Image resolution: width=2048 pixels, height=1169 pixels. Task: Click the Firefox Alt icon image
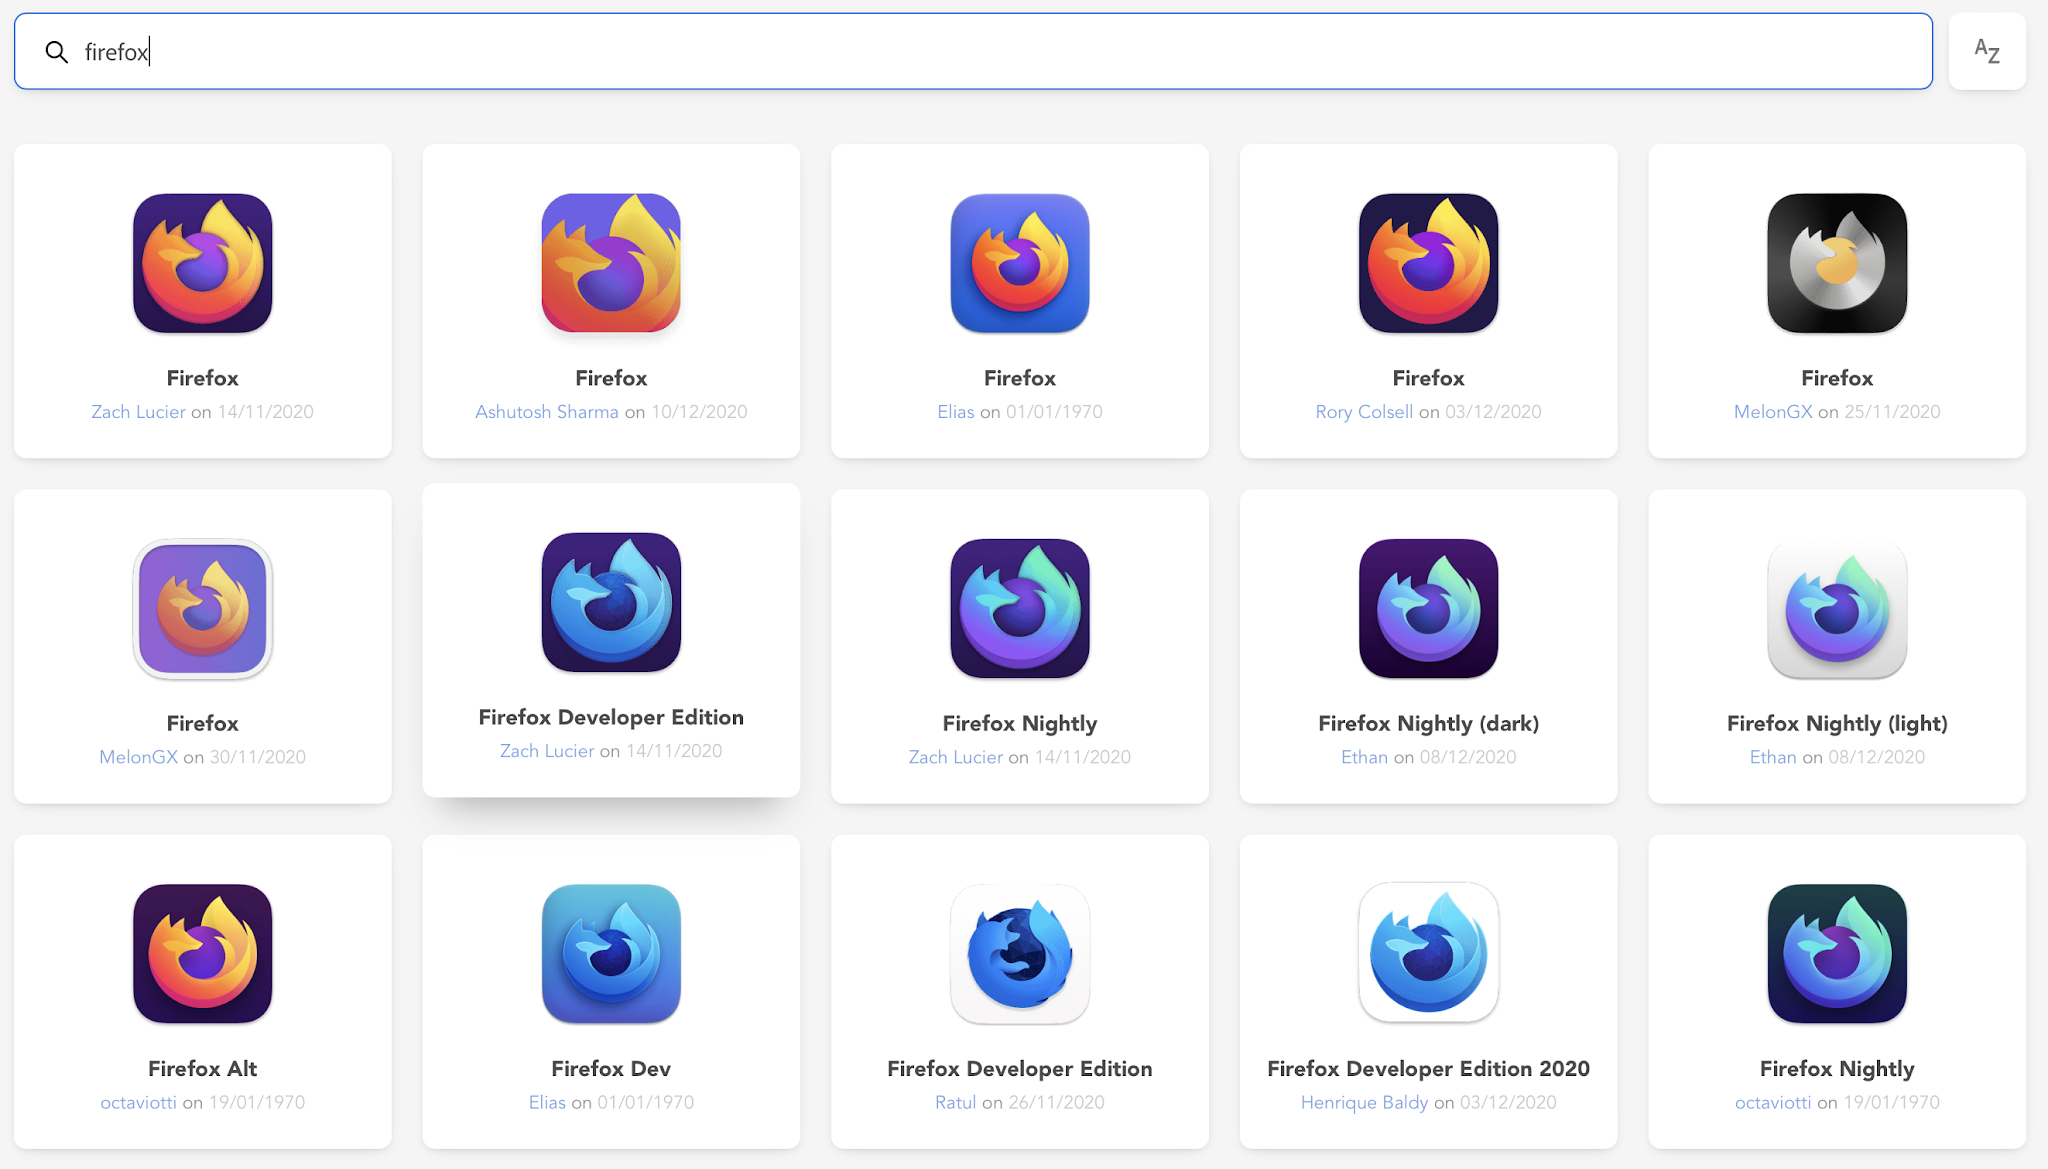coord(202,953)
